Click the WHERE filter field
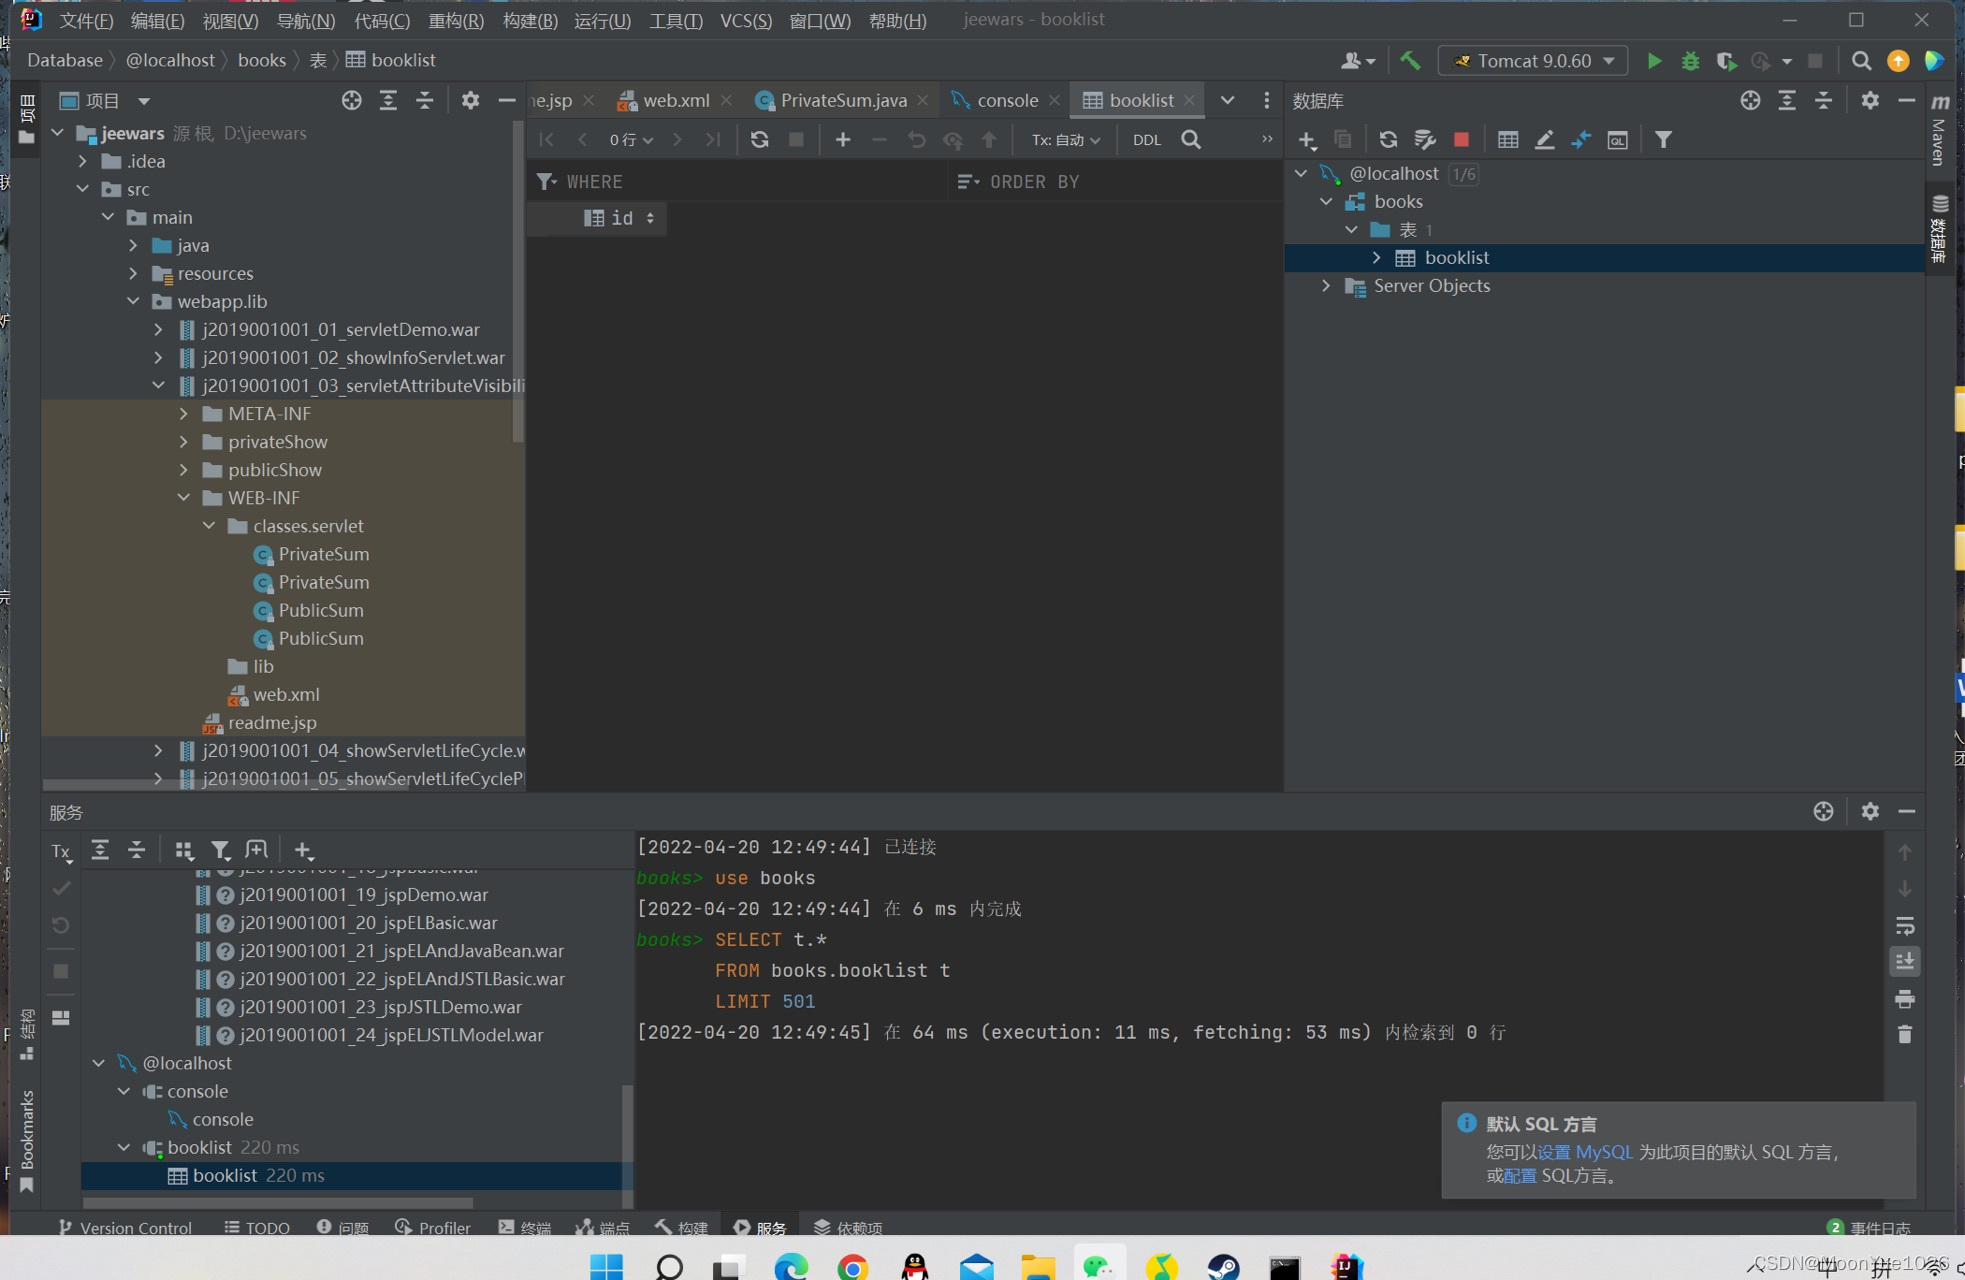 pos(740,181)
